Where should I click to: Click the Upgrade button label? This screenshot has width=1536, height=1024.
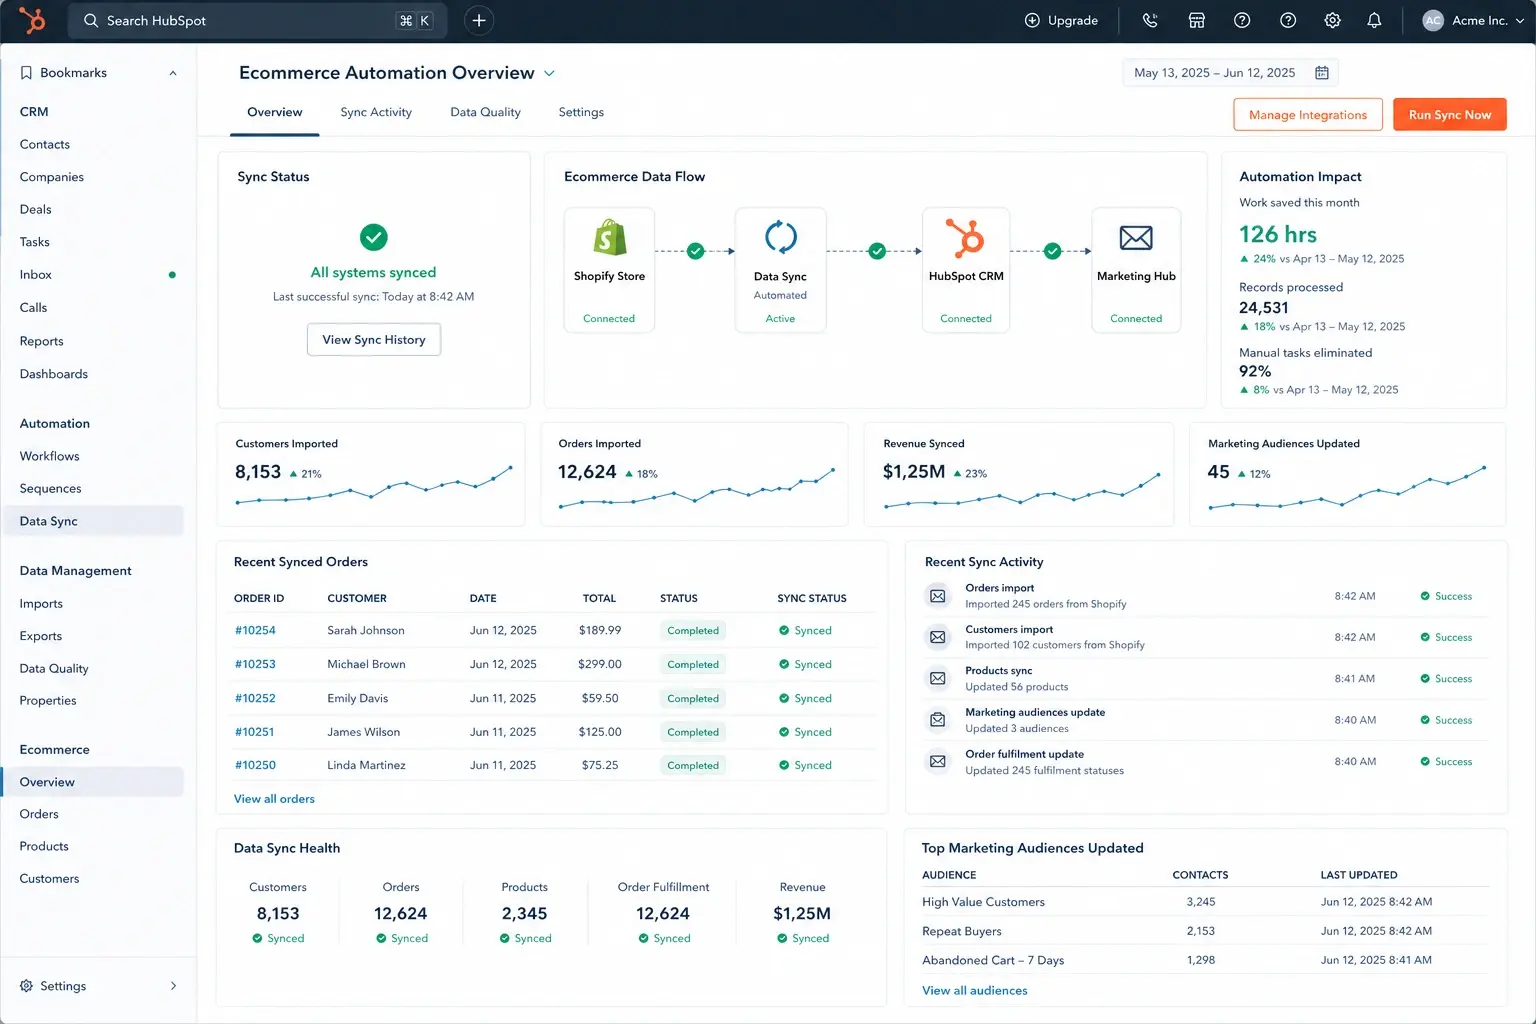tap(1073, 20)
